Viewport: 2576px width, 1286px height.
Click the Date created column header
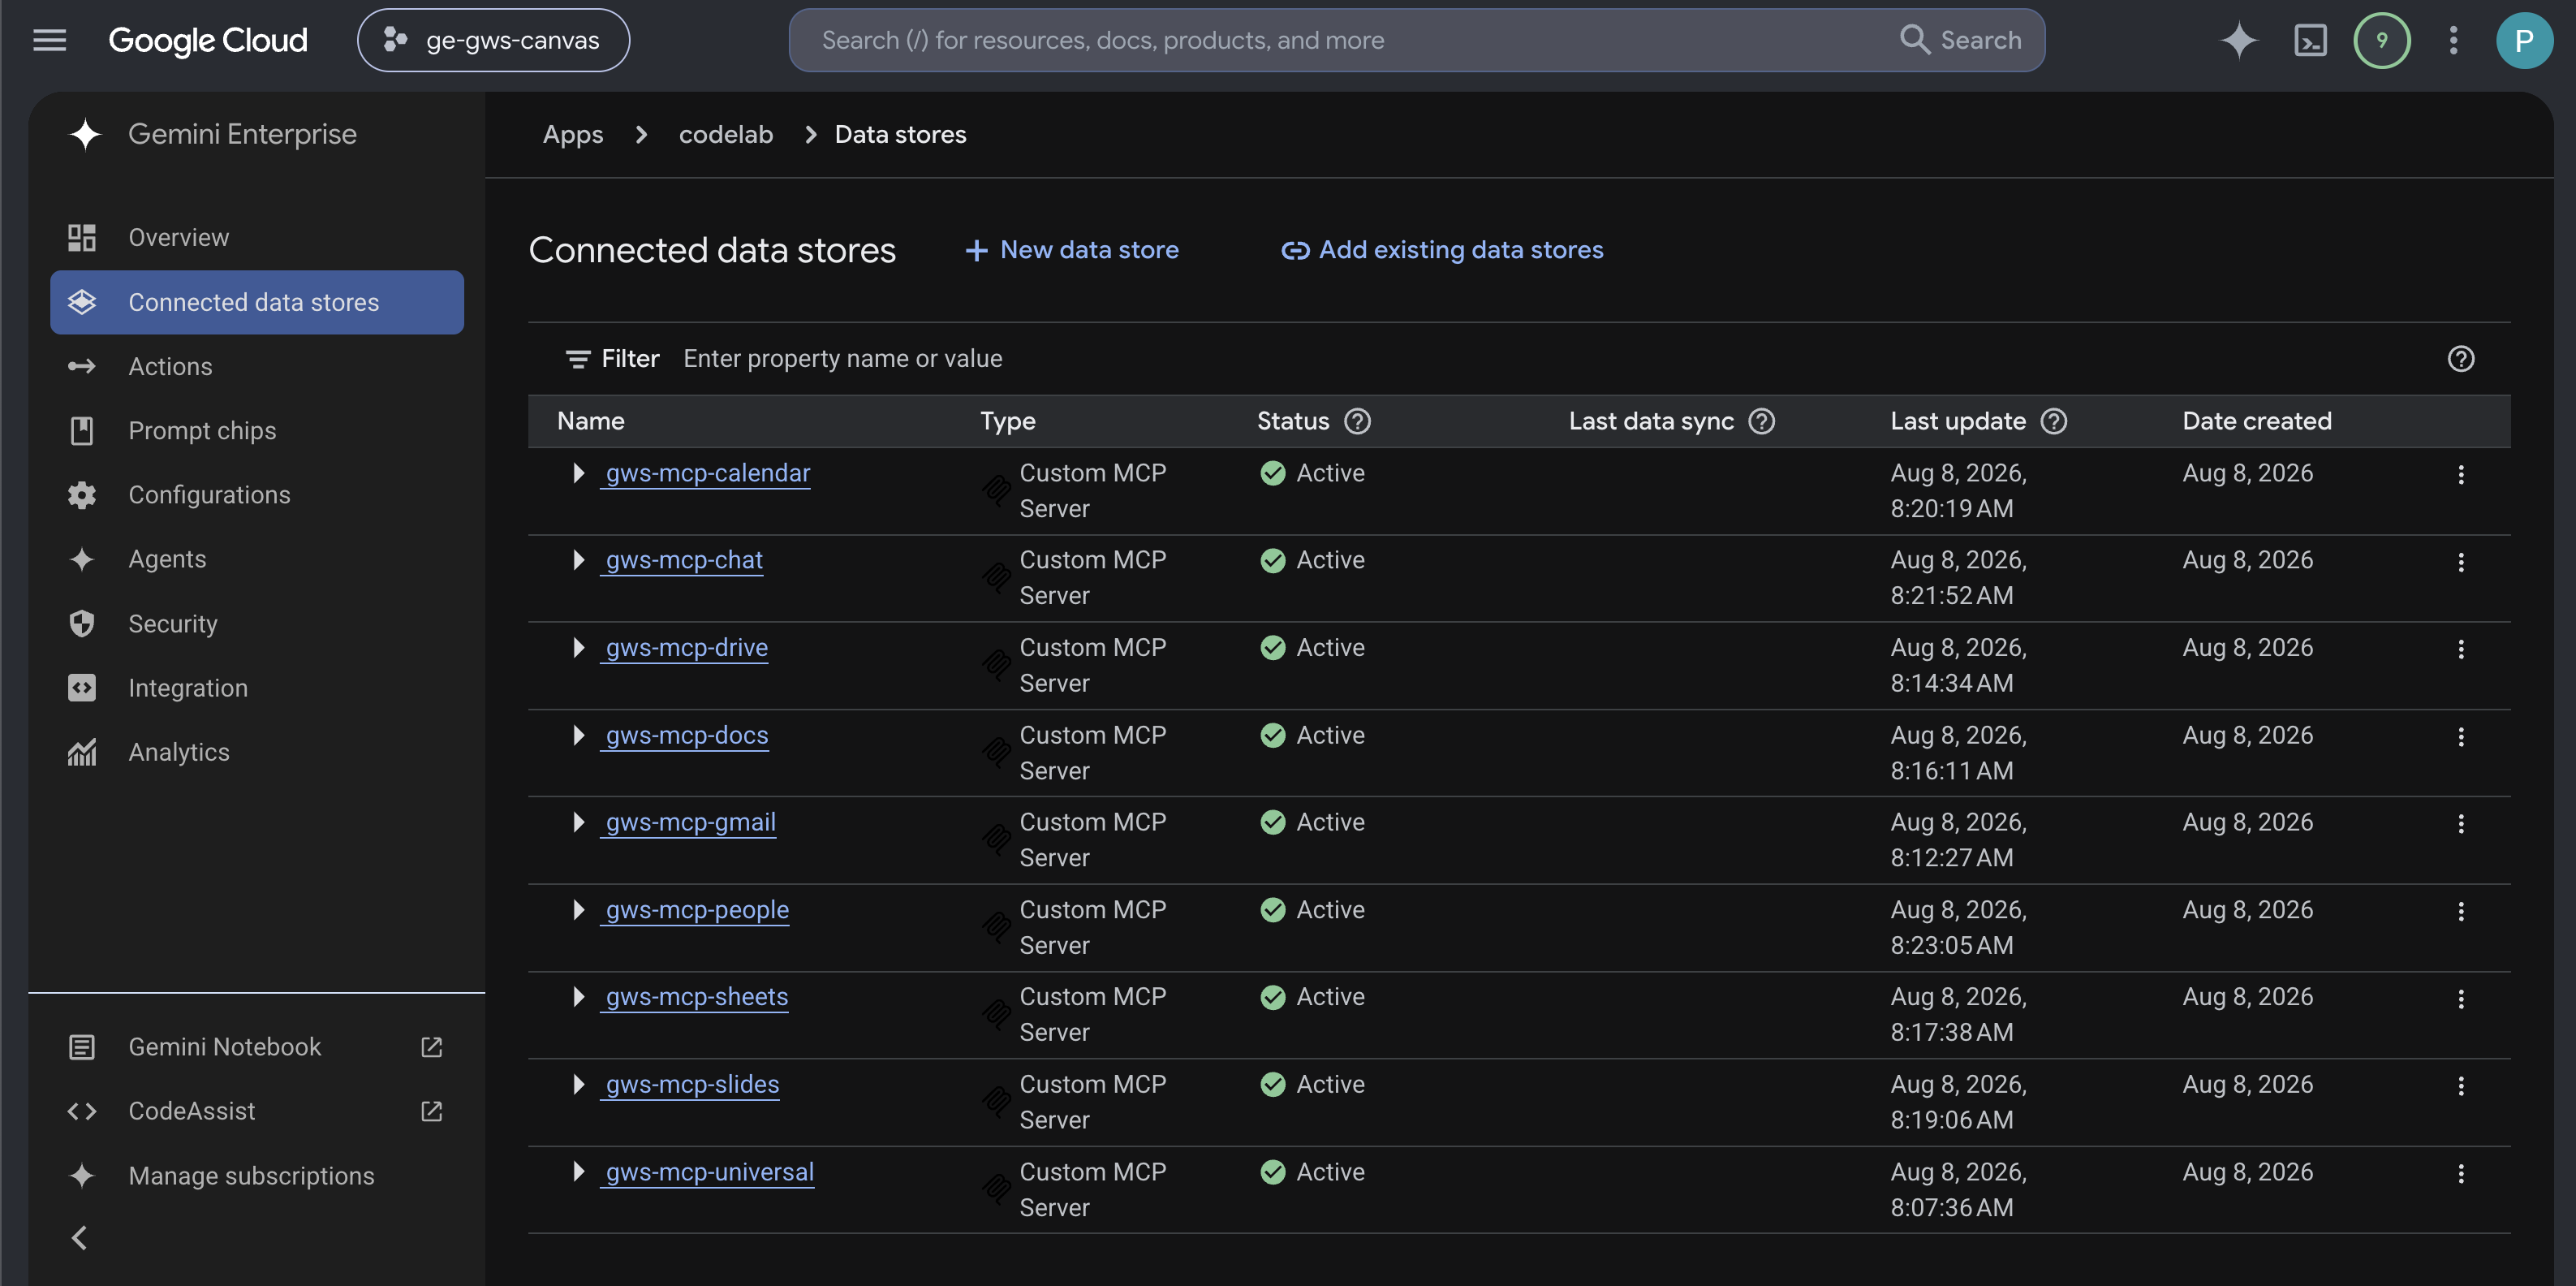(2256, 421)
